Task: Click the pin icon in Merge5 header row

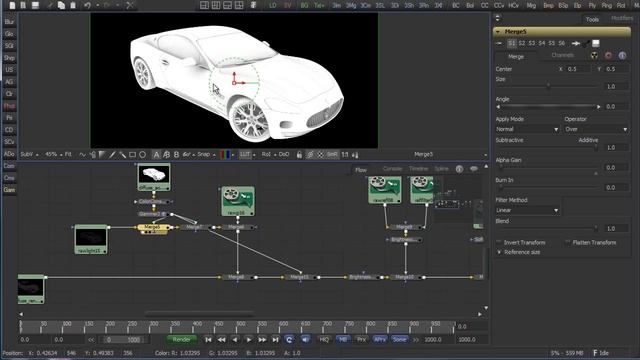Action: (575, 43)
